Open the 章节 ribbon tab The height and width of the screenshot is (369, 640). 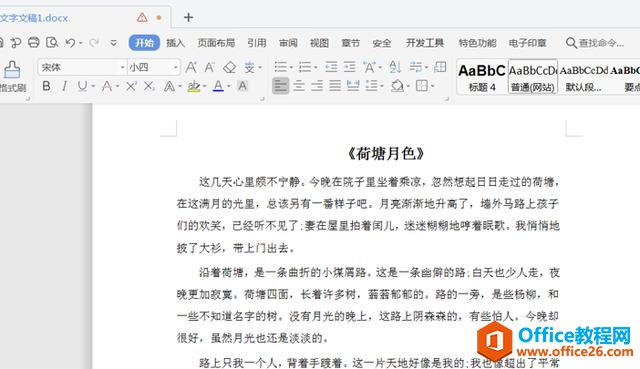pyautogui.click(x=351, y=42)
